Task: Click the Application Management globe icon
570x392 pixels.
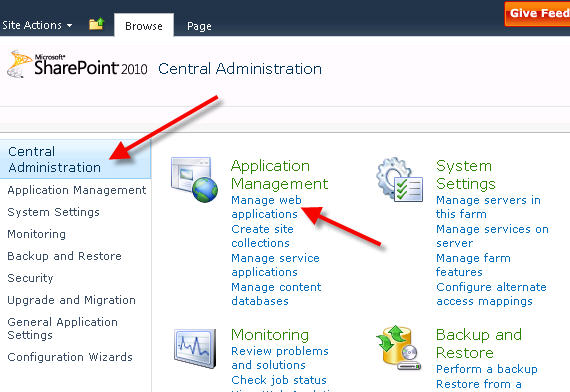Action: [x=194, y=180]
